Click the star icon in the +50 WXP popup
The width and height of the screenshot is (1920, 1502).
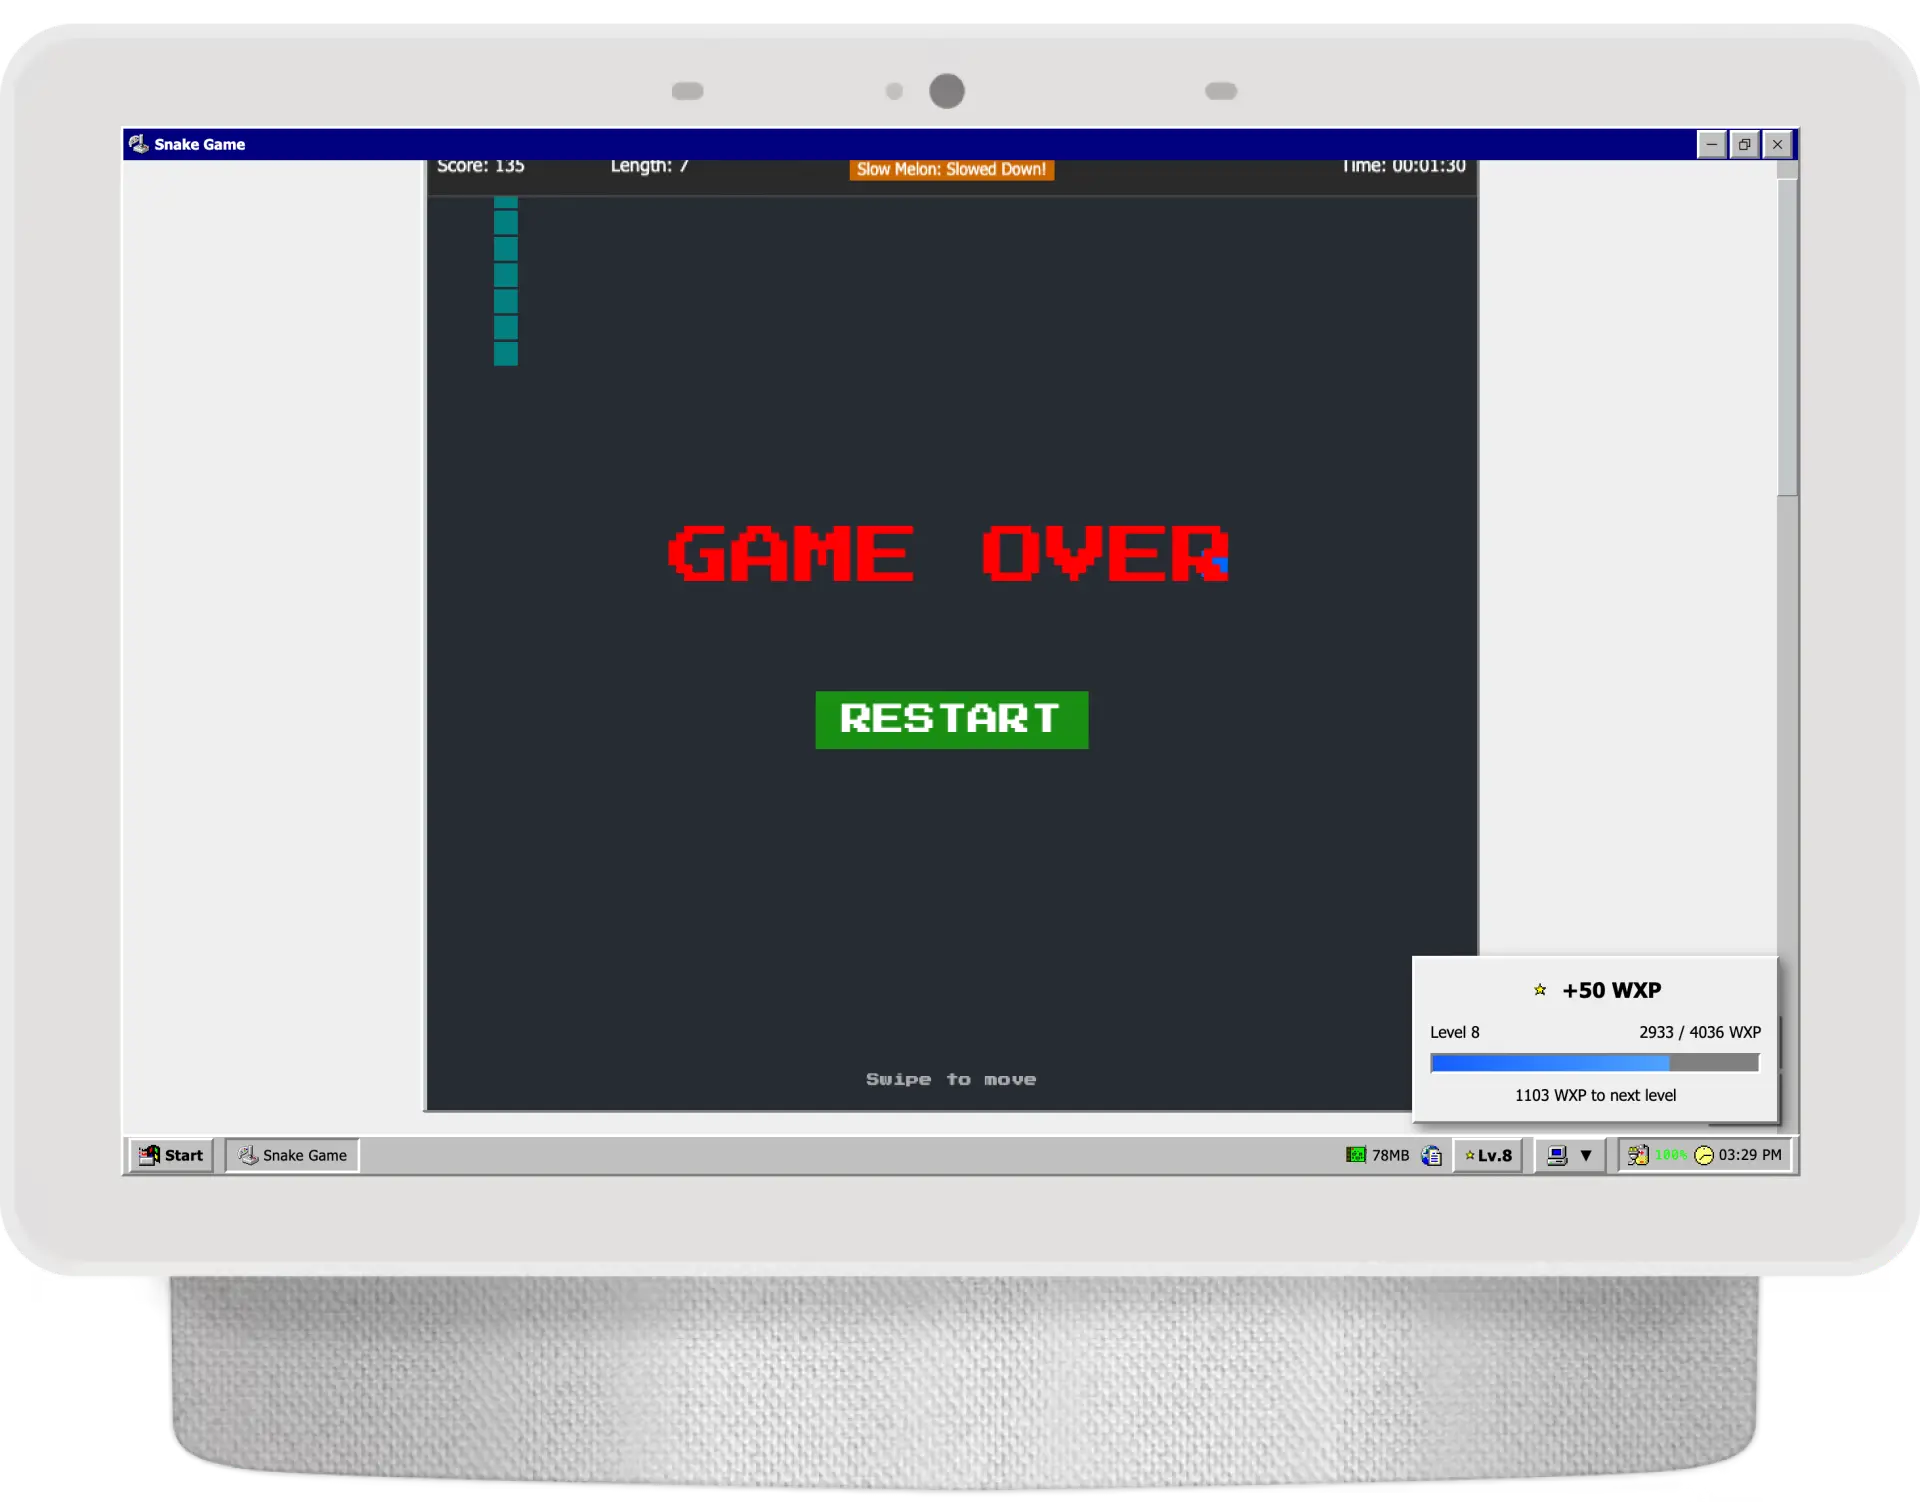(x=1540, y=990)
